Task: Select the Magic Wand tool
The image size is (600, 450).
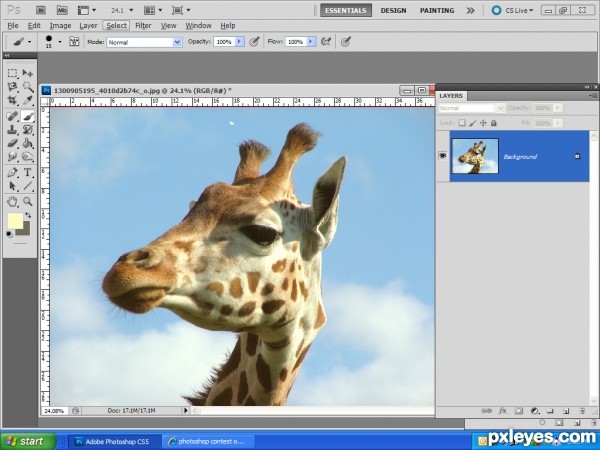Action: [28, 87]
